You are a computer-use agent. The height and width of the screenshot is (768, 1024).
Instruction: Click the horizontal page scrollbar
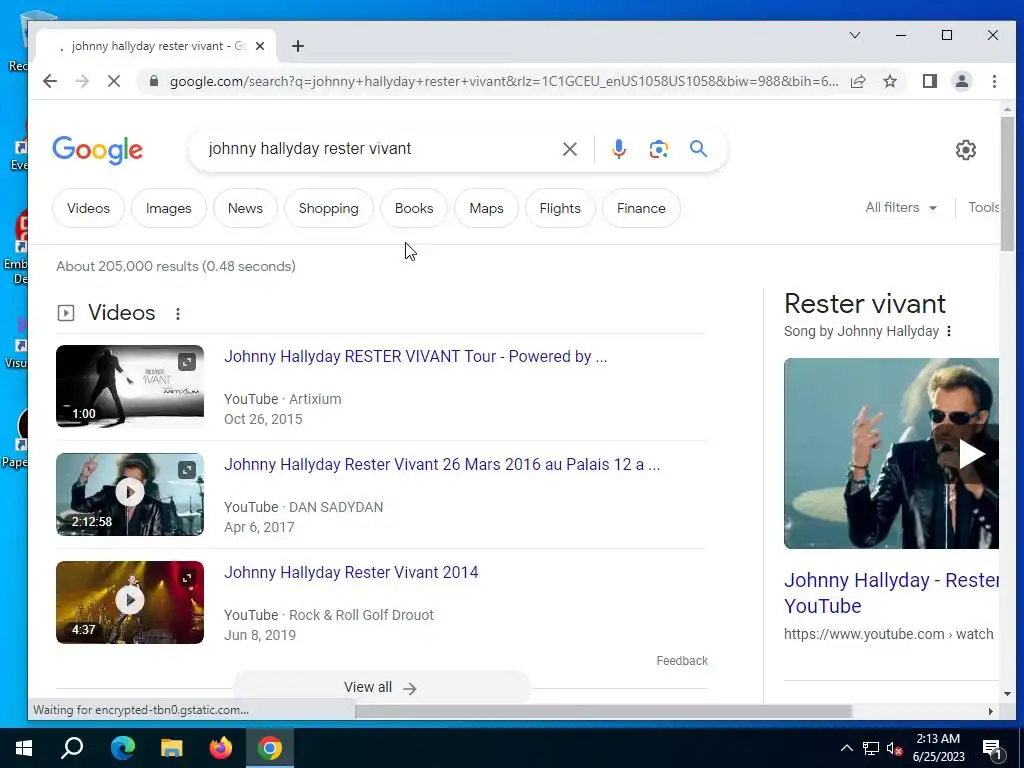coord(603,711)
